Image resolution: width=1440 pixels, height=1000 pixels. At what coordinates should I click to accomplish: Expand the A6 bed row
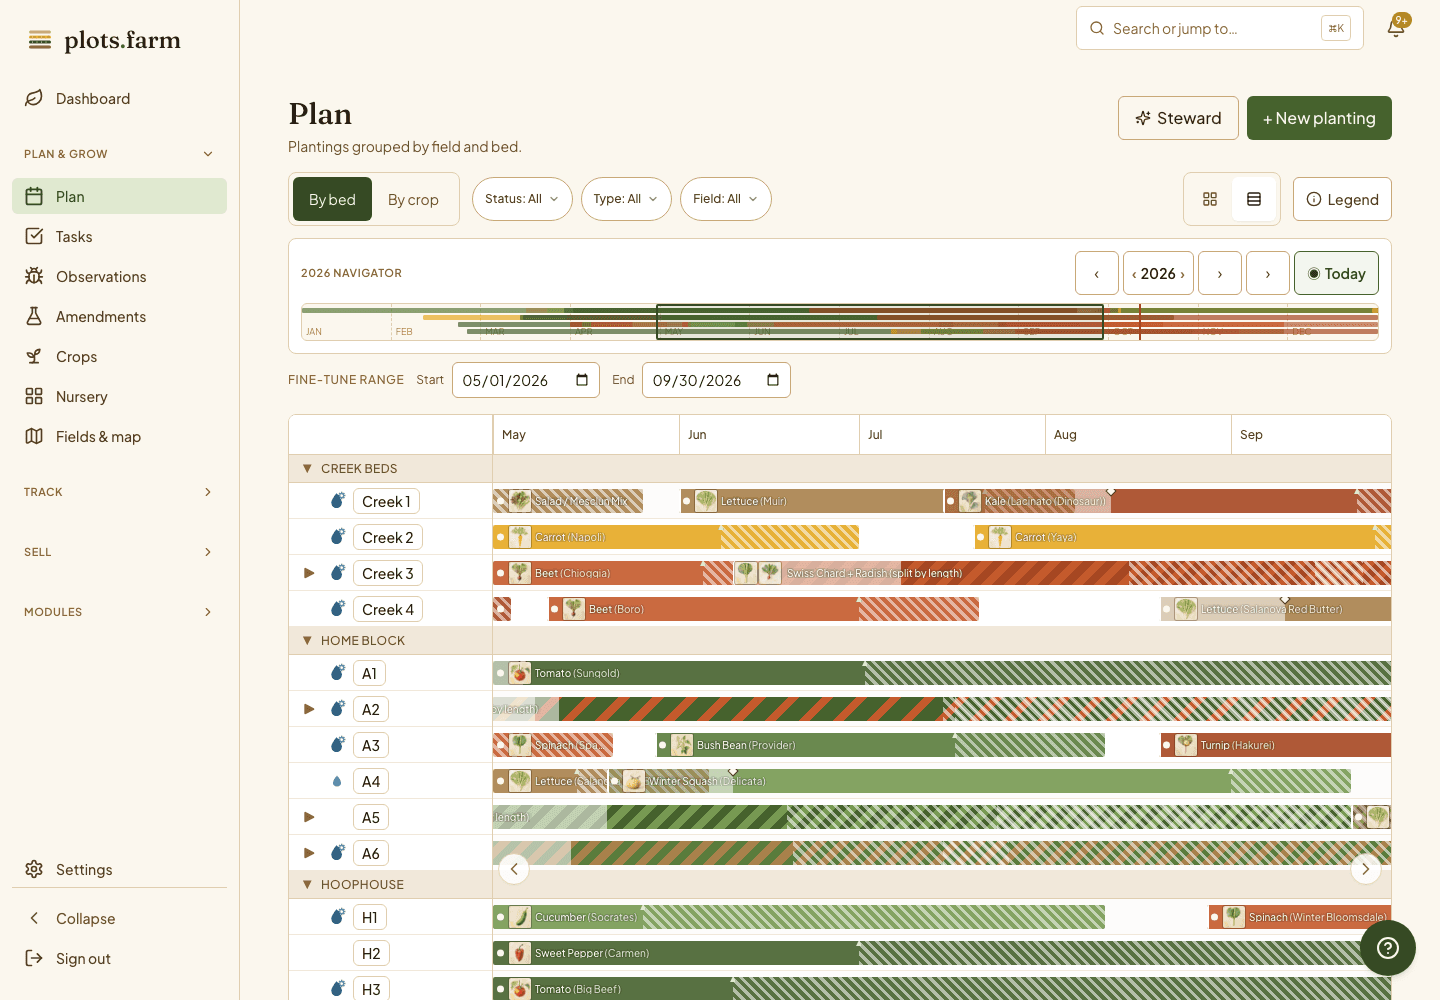click(309, 853)
